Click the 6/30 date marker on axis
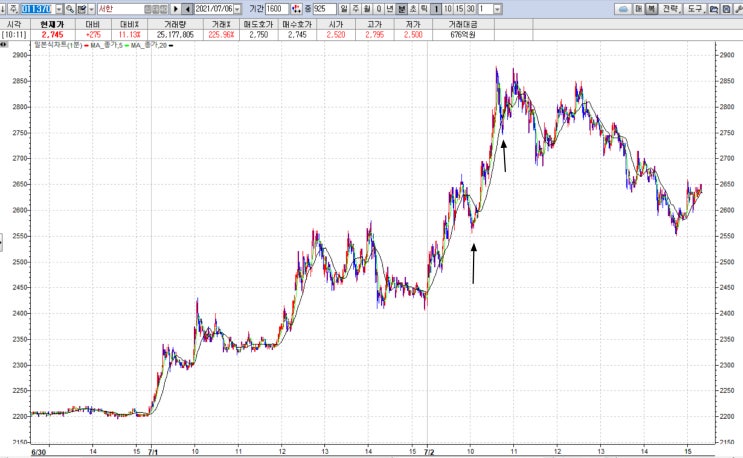Image resolution: width=743 pixels, height=458 pixels. 38,452
